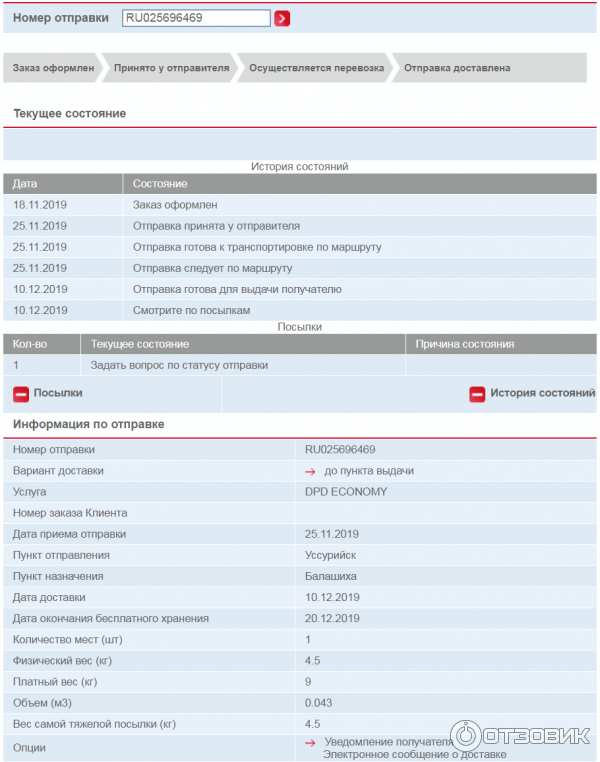The image size is (600, 762).
Task: Click the "Состояние" column header
Action: click(x=160, y=184)
